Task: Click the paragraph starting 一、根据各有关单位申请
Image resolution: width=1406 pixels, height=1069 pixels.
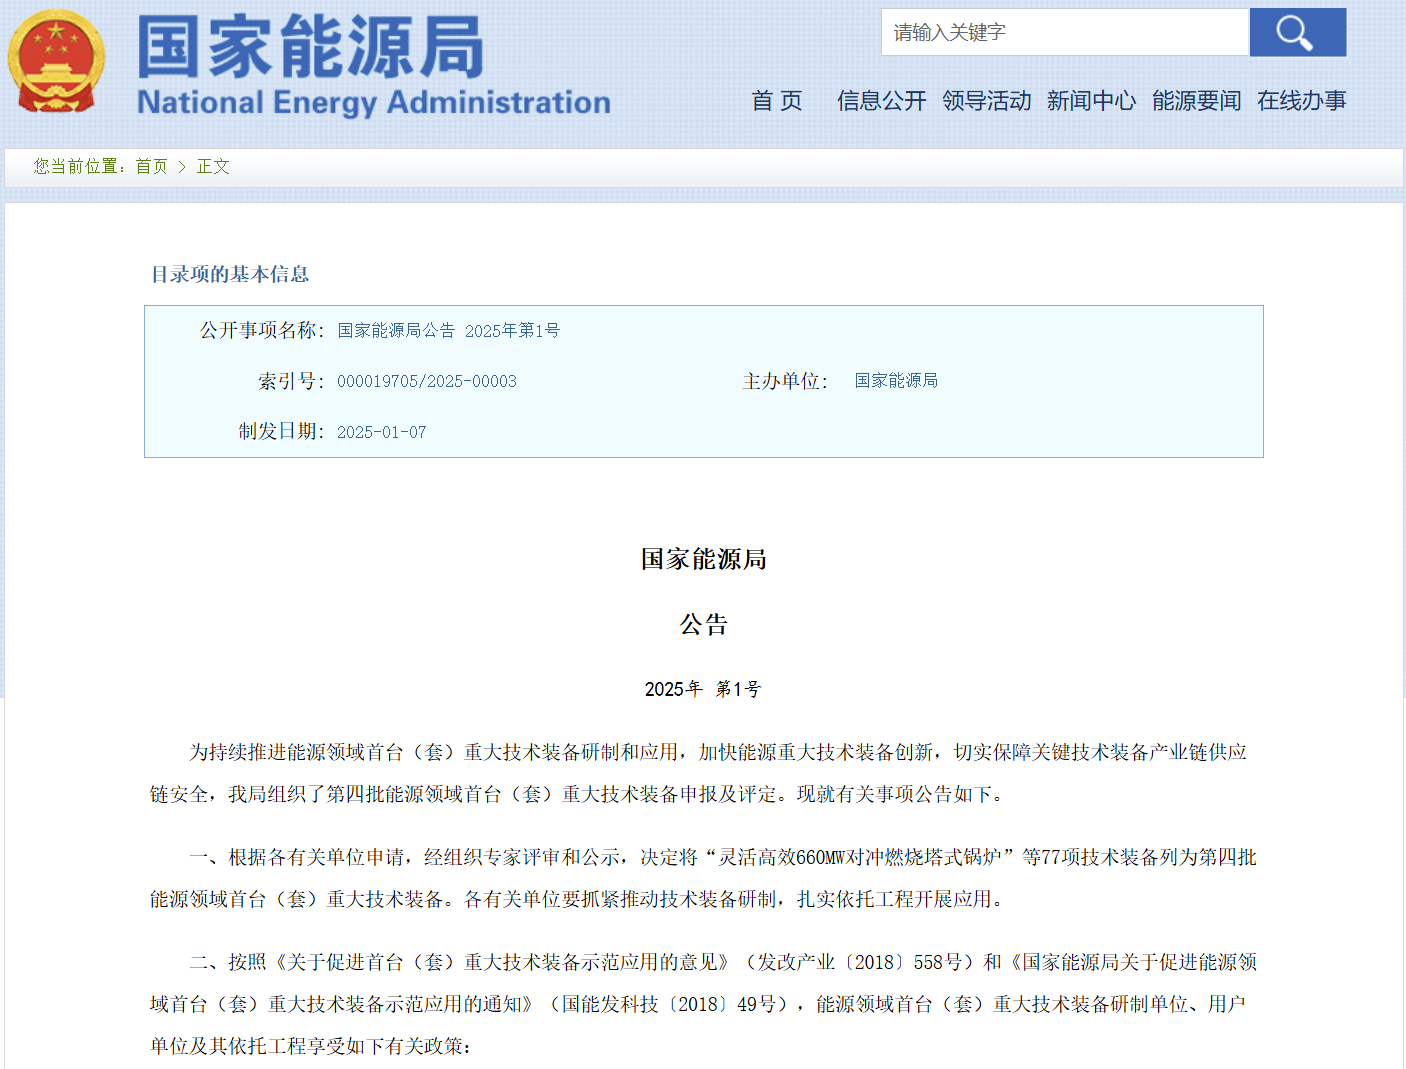Action: (703, 878)
